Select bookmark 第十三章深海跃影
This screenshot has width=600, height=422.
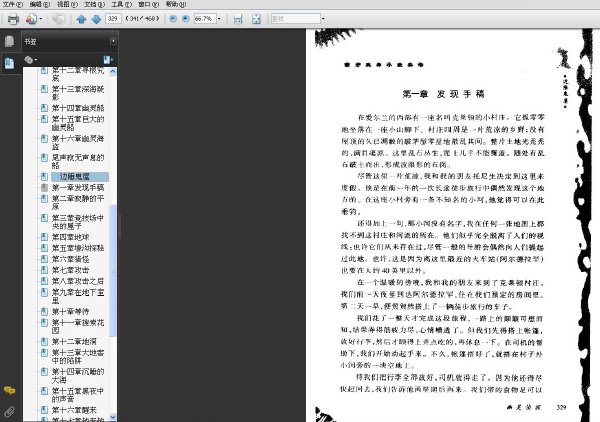click(78, 93)
